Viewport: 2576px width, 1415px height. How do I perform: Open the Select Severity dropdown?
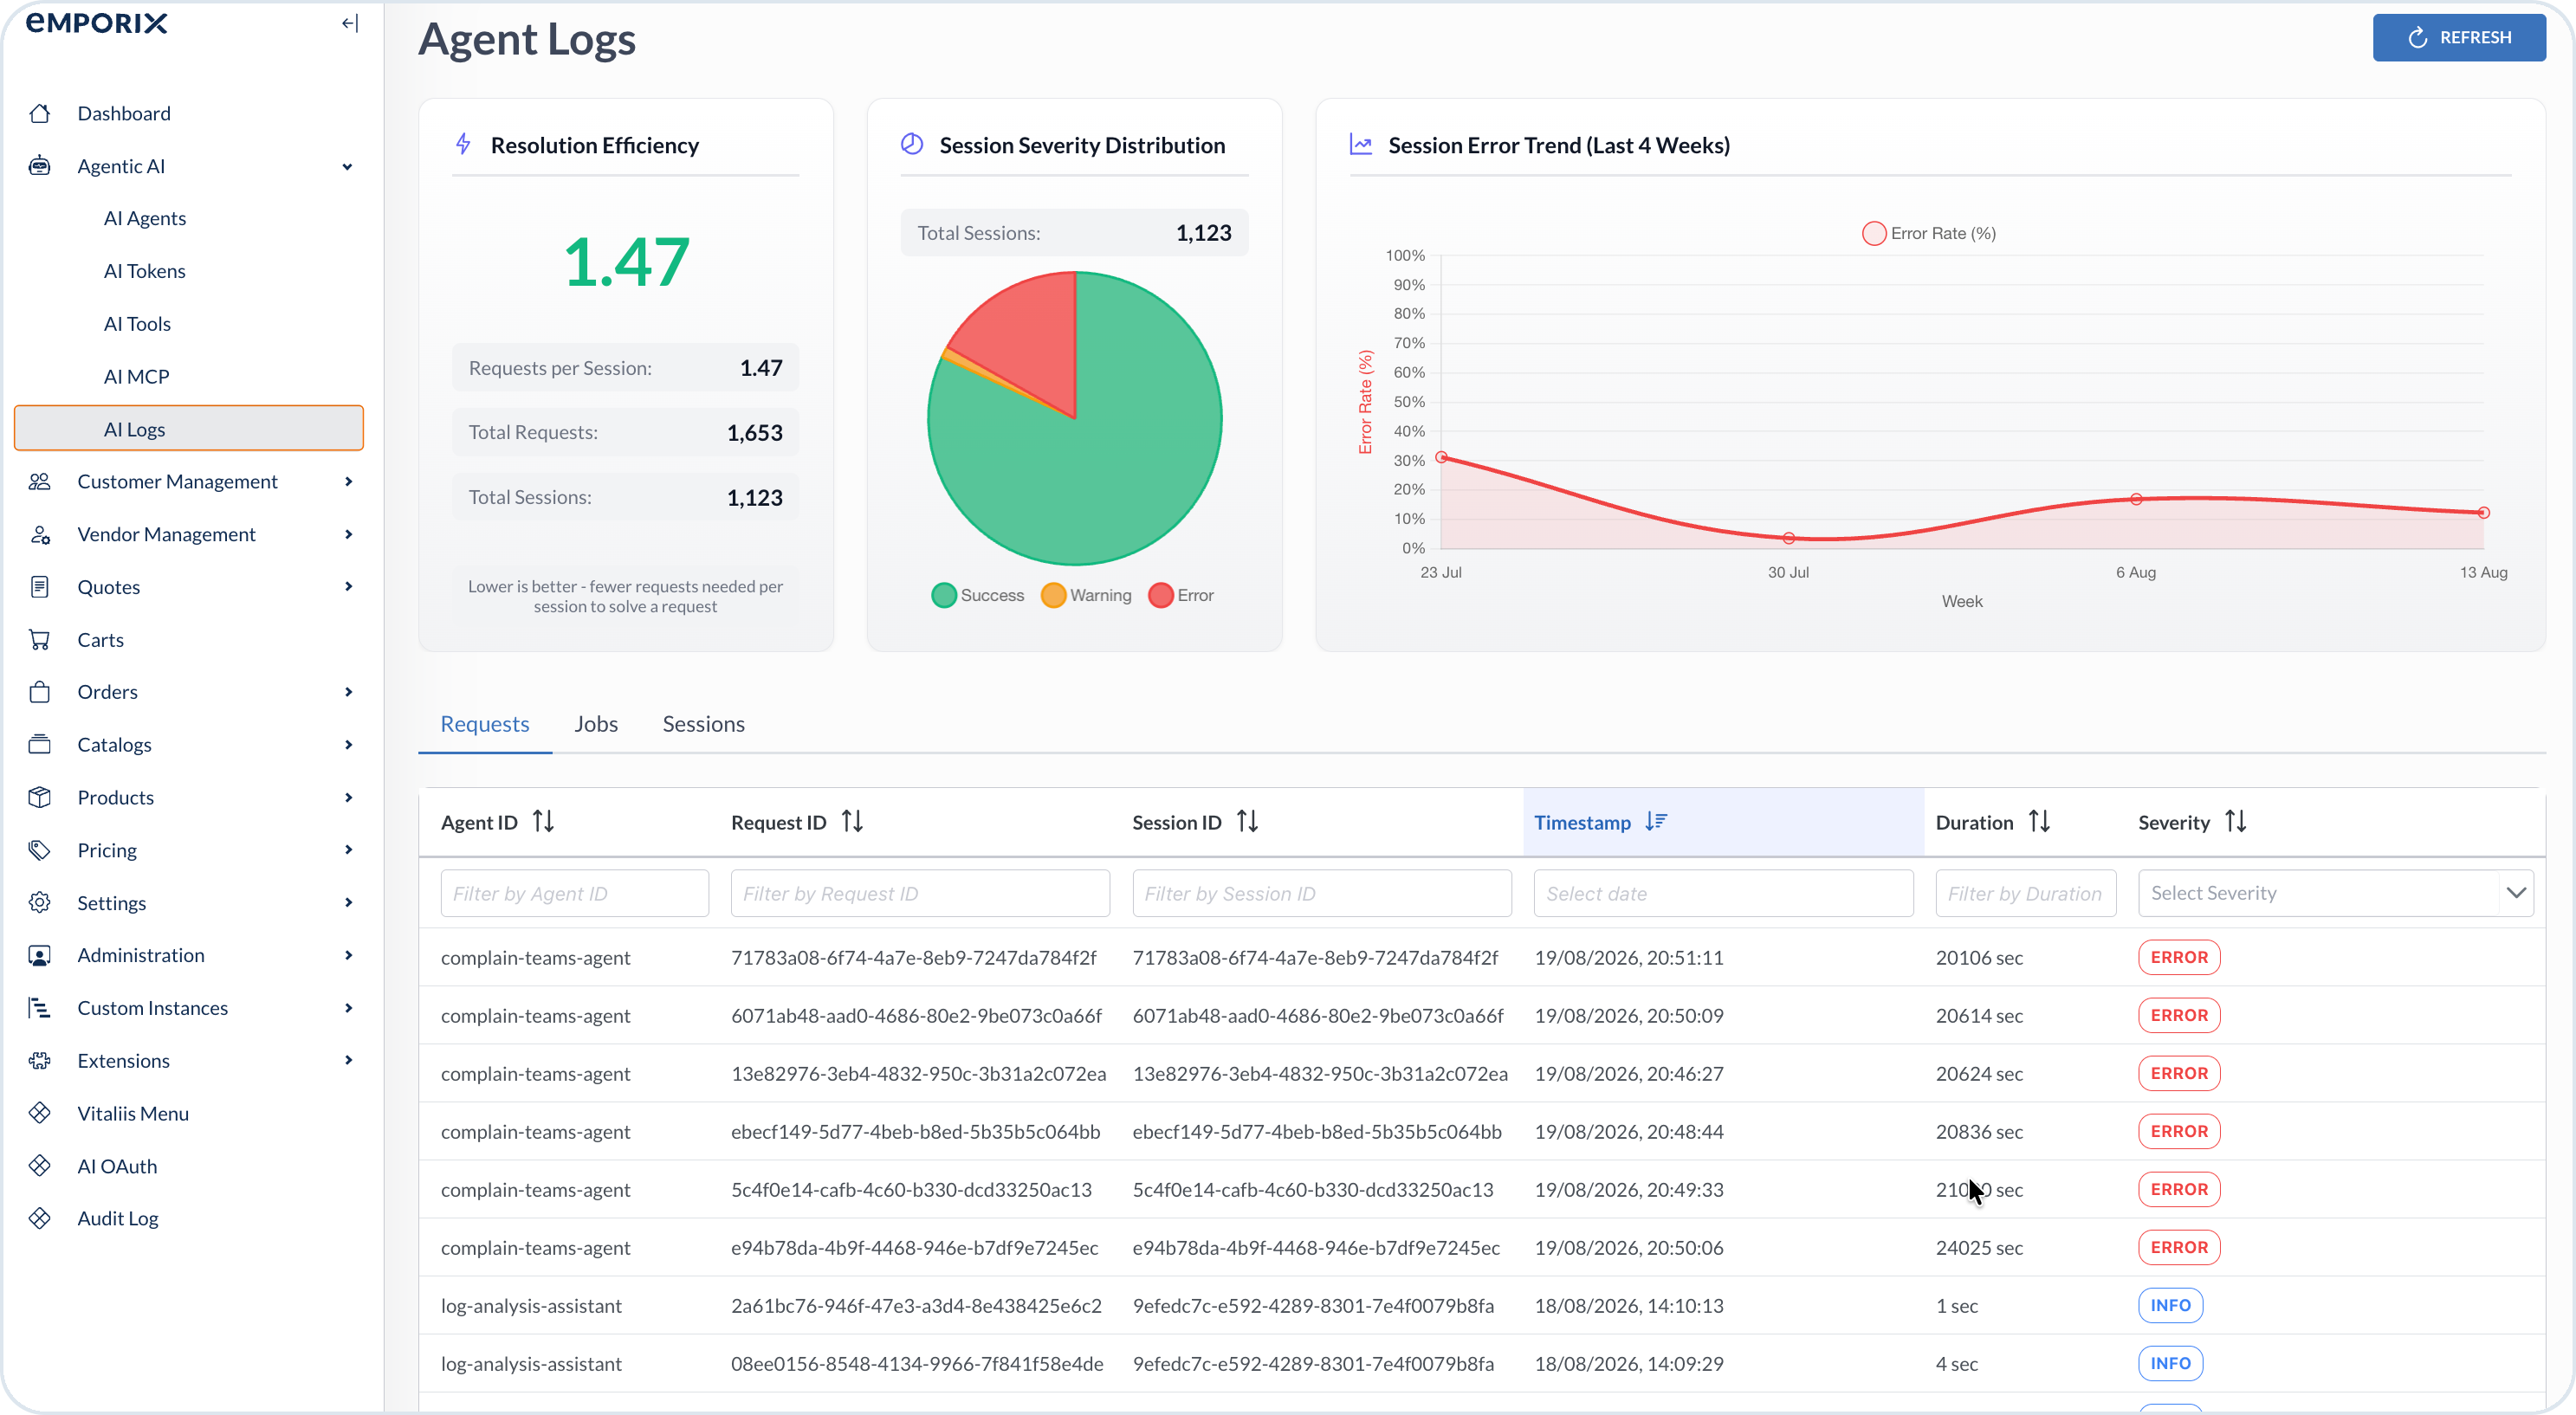[x=2335, y=893]
